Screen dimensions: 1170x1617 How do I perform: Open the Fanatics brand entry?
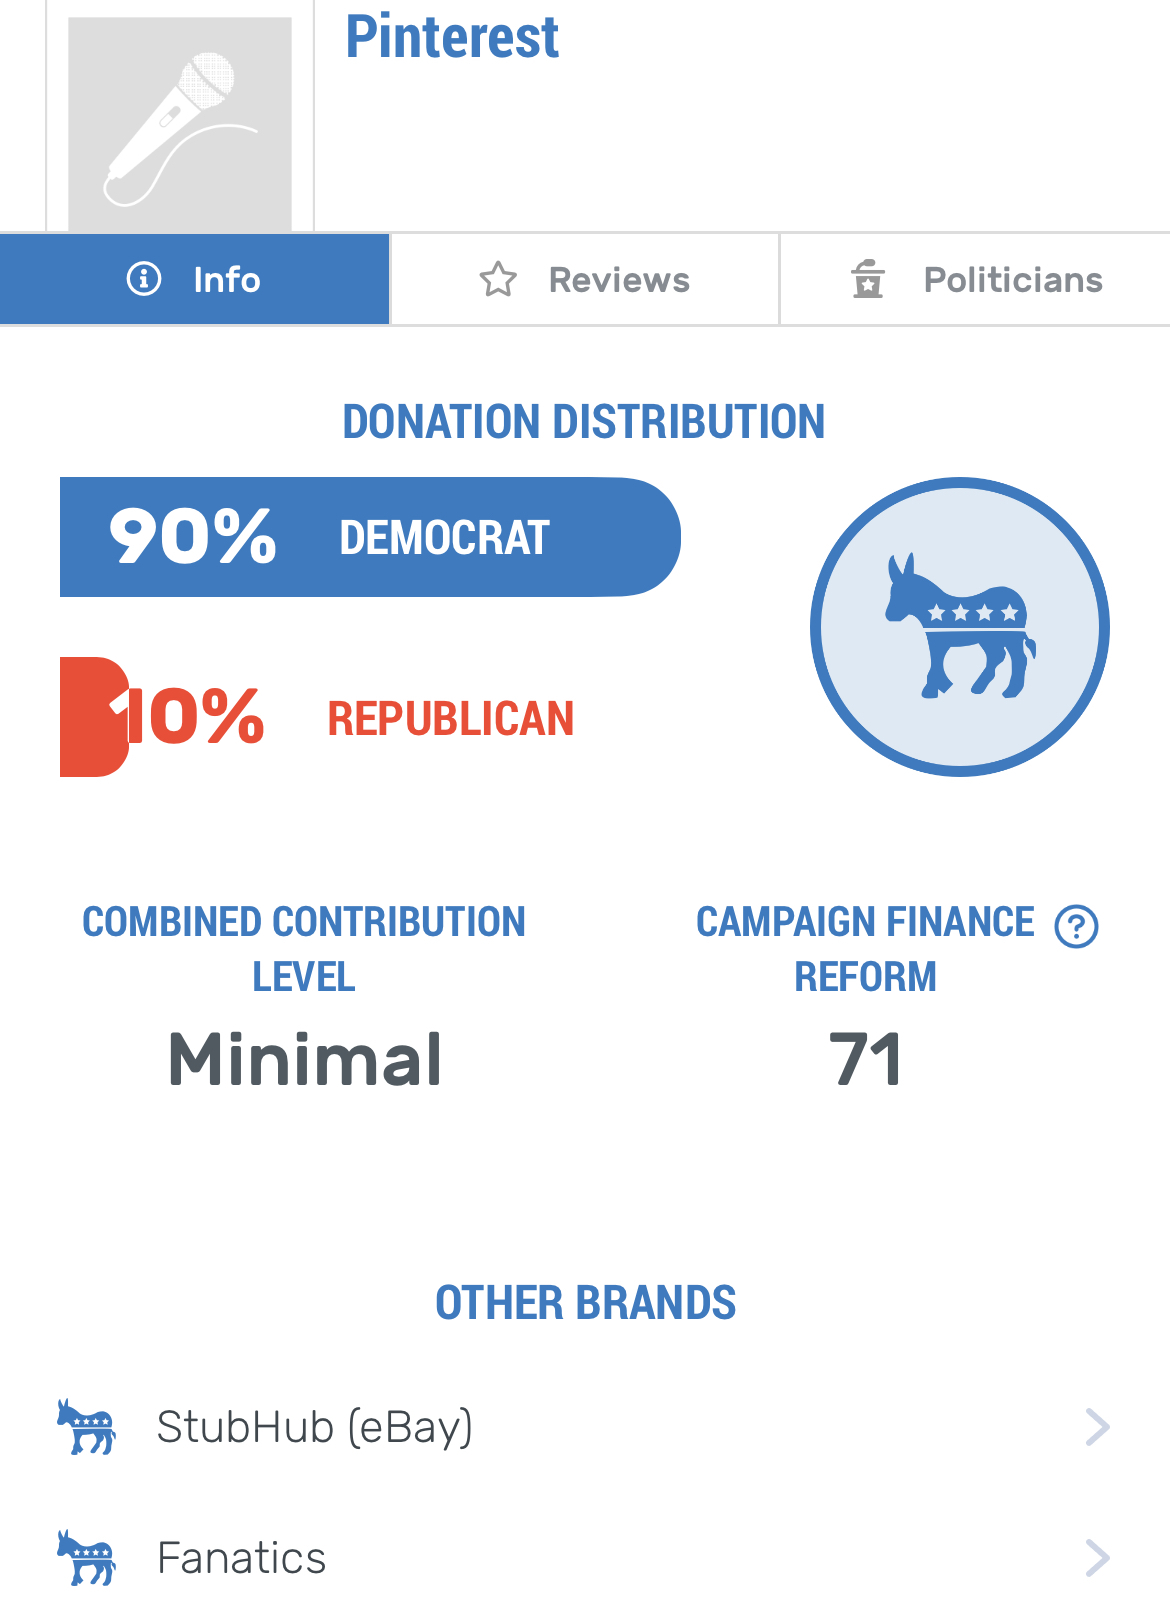click(x=585, y=1558)
